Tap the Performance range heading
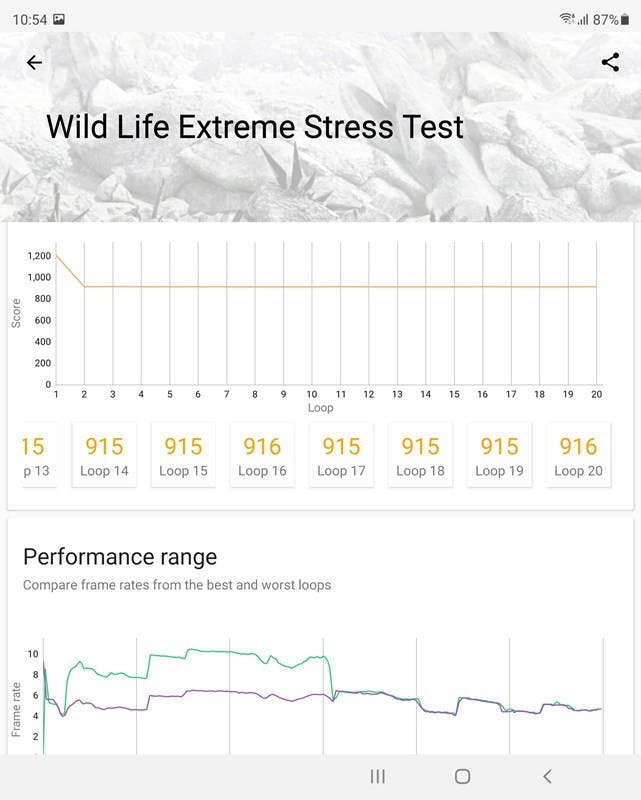Screen dimensions: 641x800 click(120, 557)
